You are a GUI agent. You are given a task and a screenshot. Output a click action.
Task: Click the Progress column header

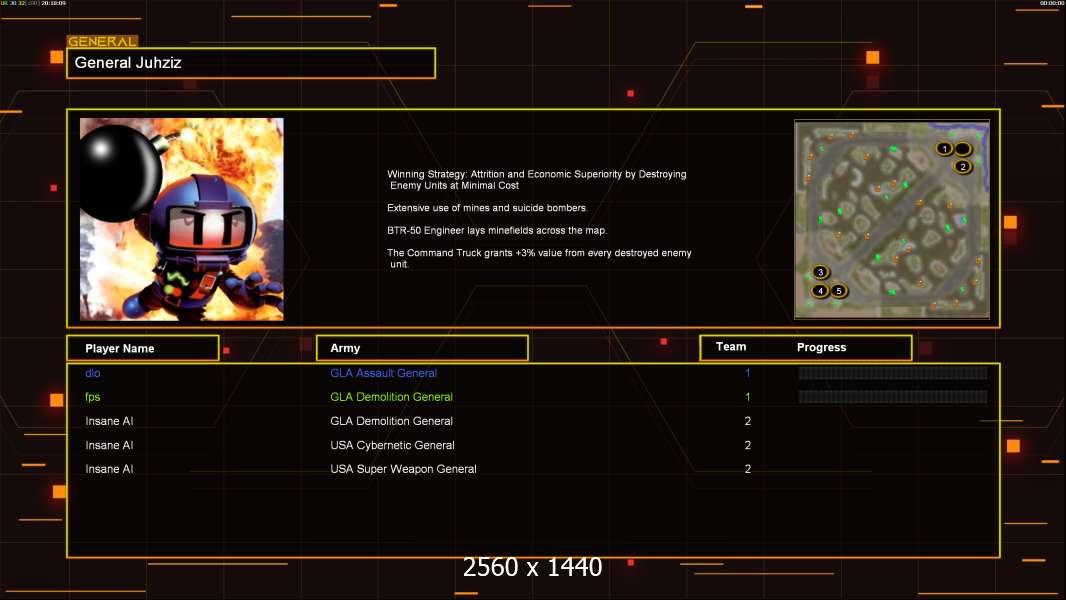821,347
